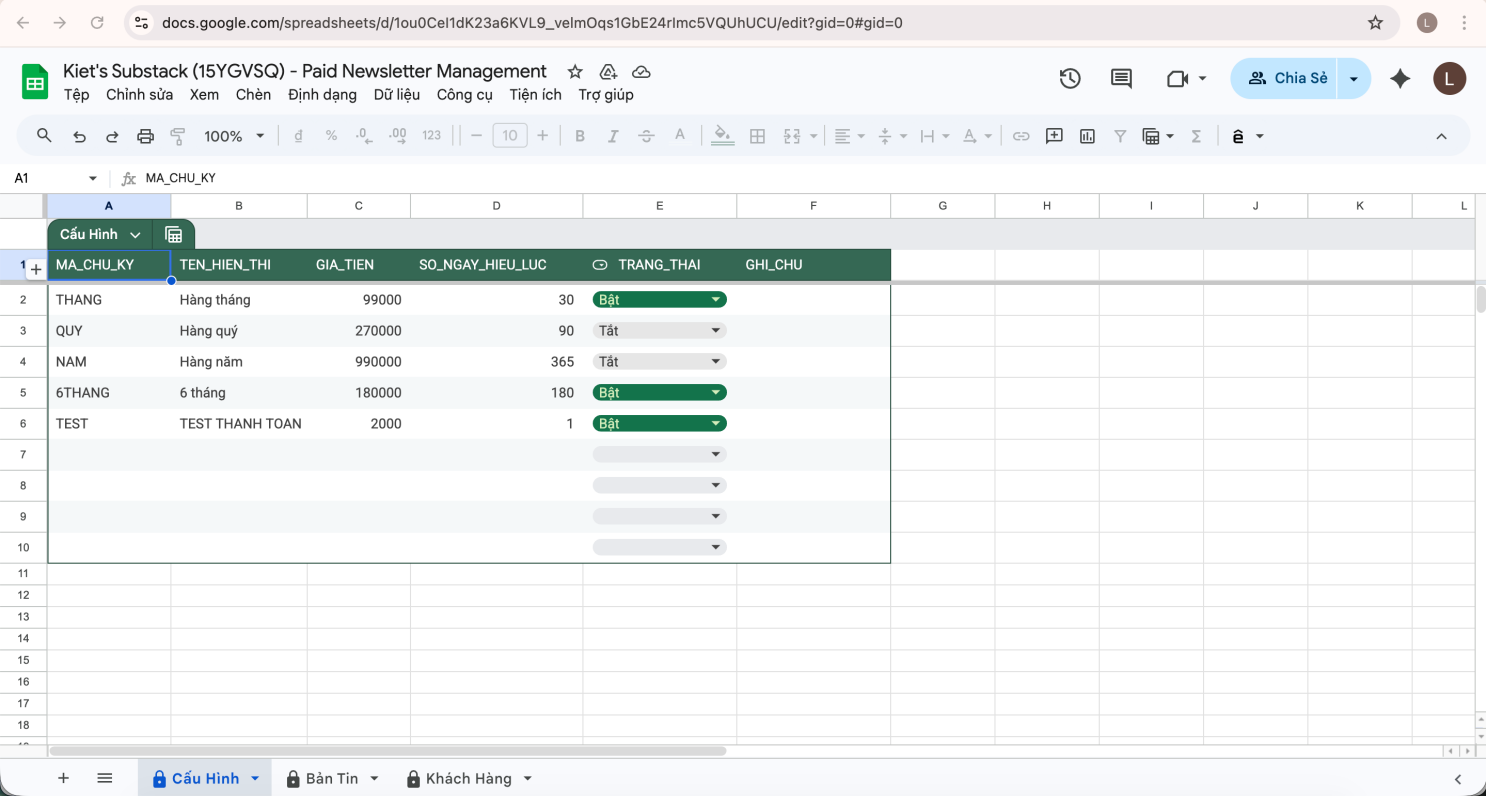Click the create filter funnel icon
The image size is (1486, 796).
(x=1120, y=136)
